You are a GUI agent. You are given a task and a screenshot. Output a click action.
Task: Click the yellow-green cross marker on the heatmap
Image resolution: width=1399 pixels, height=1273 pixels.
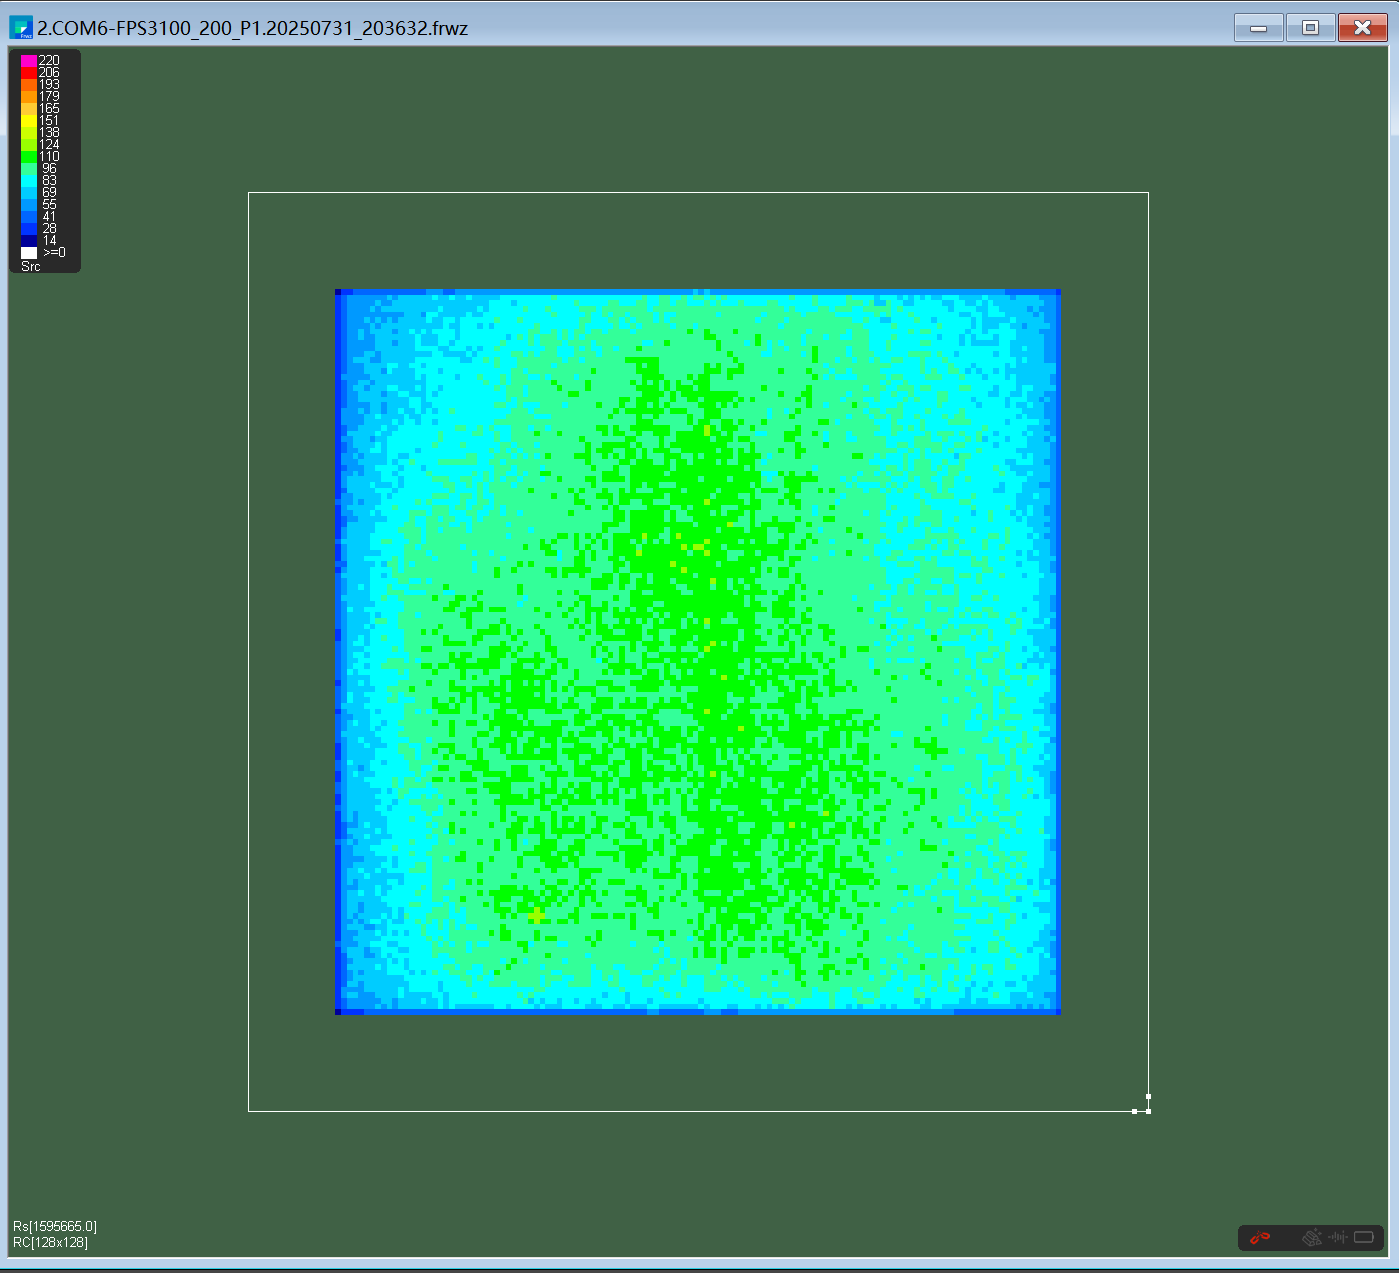(x=536, y=915)
